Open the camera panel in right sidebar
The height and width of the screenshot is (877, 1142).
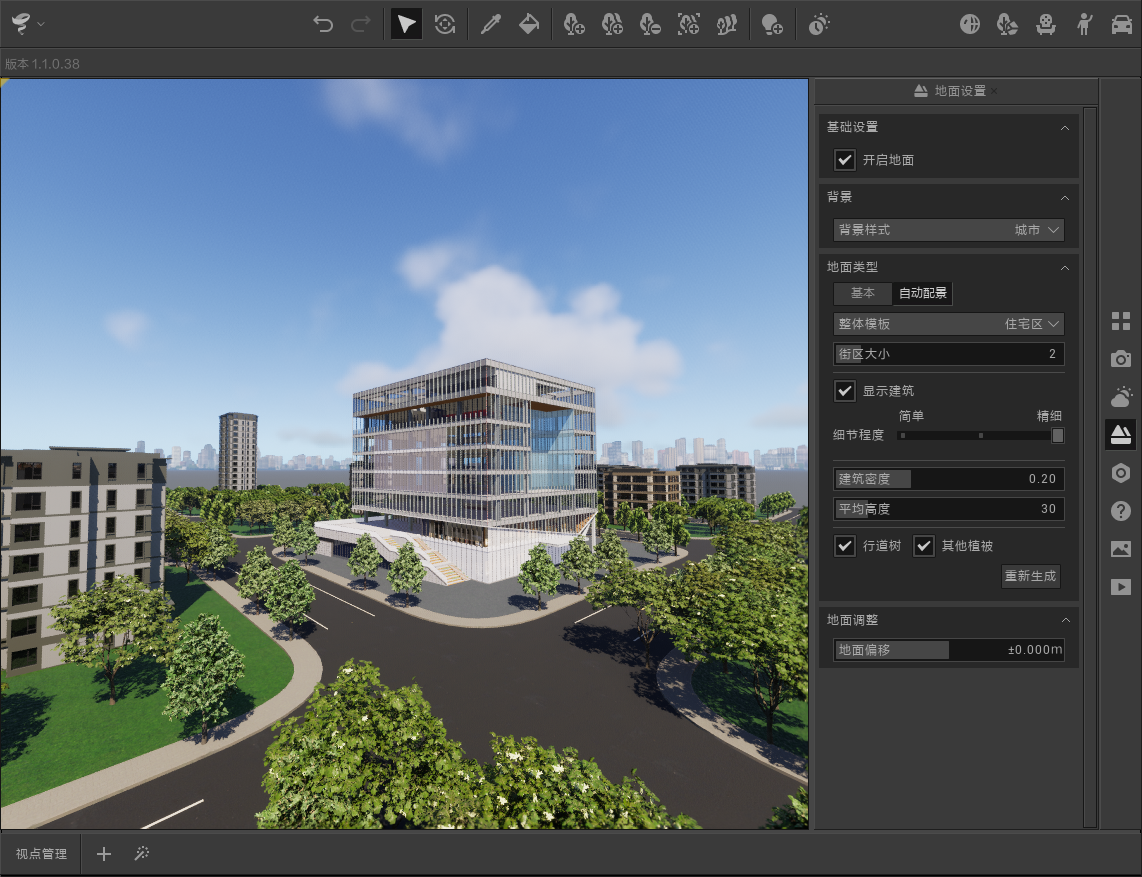(x=1121, y=358)
